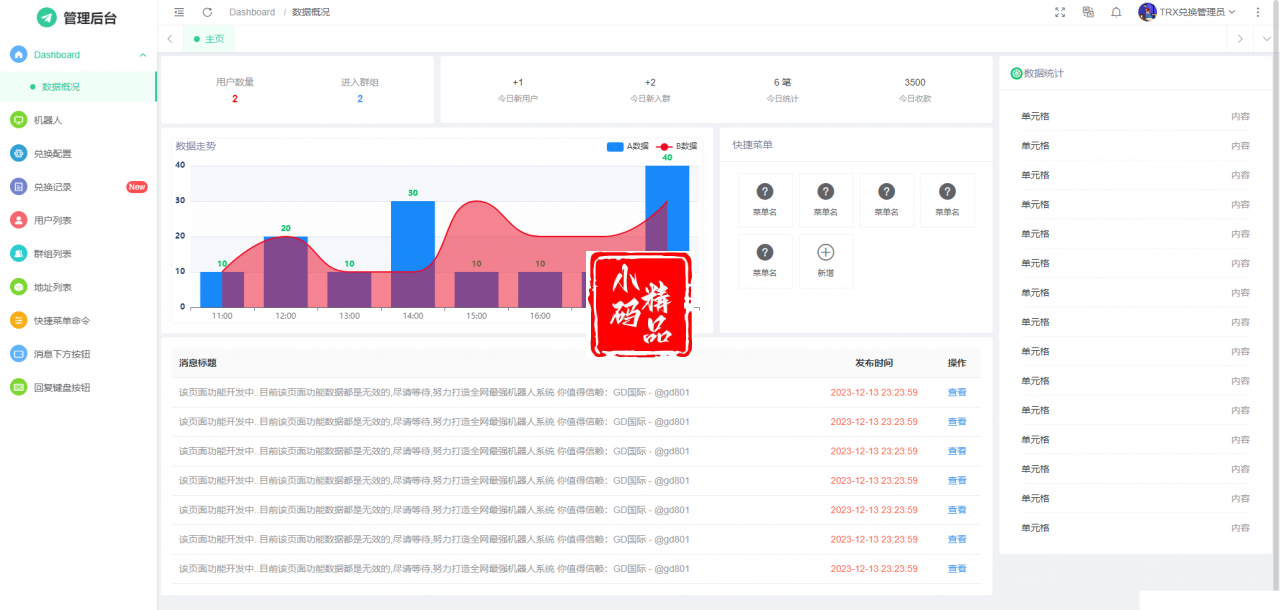Click the tabs scroll-right arrow

click(1240, 39)
